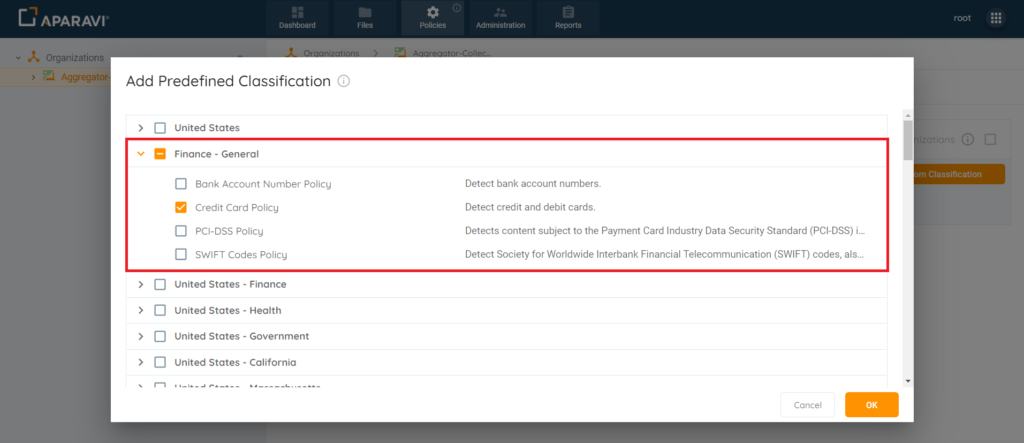
Task: Enable the Bank Account Number Policy checkbox
Action: 181,184
